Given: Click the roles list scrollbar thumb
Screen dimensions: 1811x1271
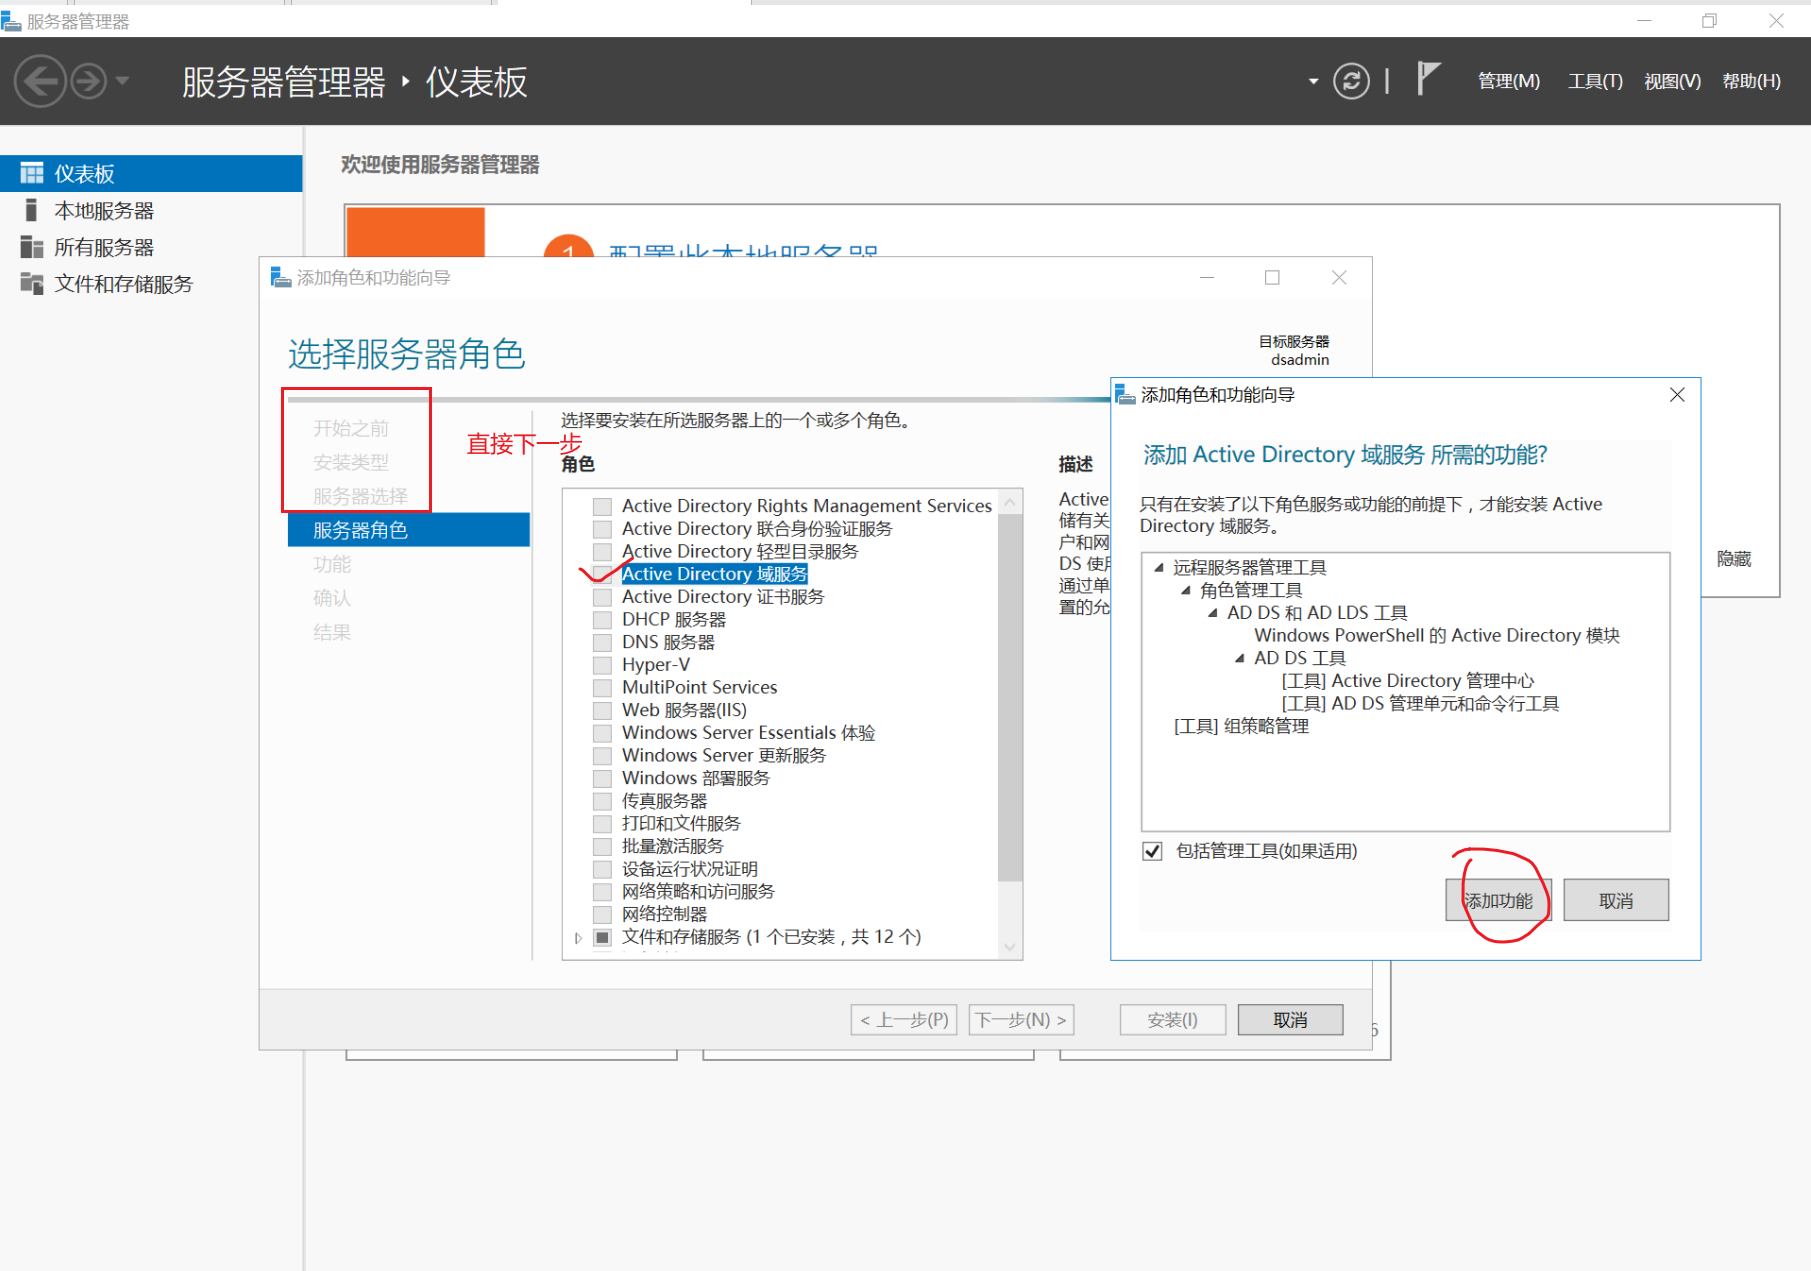Looking at the screenshot, I should [x=1010, y=697].
